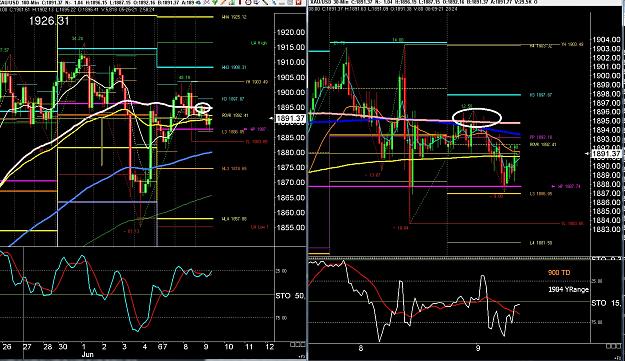Screen dimensions: 625x361
Task: Click 1860.00 on left chart price axis
Action: [x=291, y=212]
